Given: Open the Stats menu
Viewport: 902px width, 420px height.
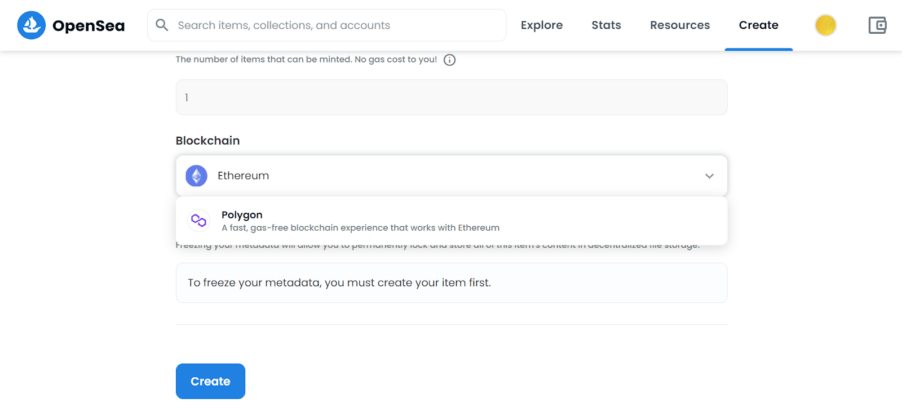Looking at the screenshot, I should (x=606, y=25).
